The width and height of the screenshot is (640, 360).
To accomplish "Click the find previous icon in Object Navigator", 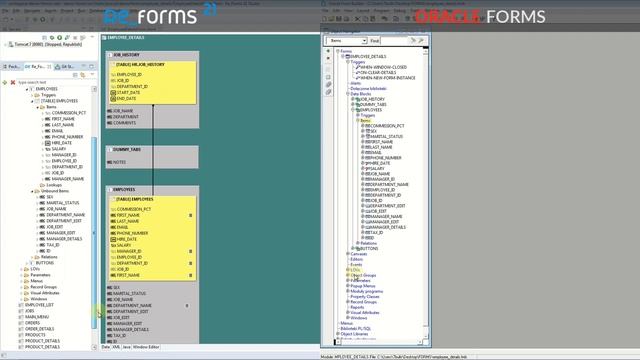I will [x=421, y=40].
